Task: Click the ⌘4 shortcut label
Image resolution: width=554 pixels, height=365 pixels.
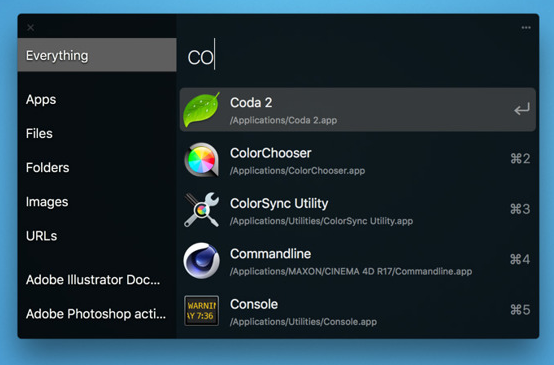Action: [x=520, y=260]
